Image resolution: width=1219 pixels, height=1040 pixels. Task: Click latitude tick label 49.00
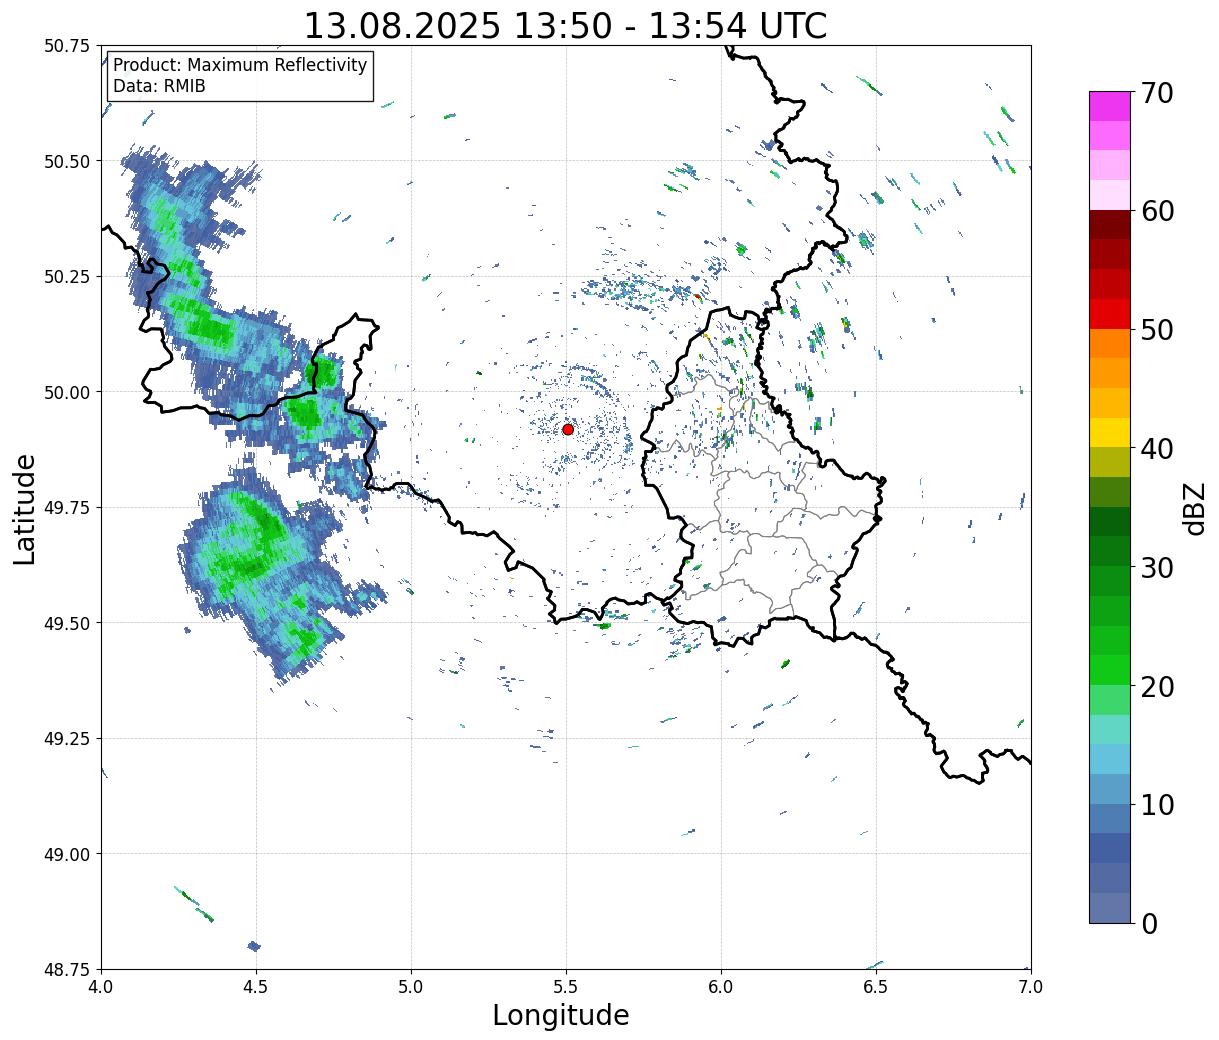[x=67, y=854]
